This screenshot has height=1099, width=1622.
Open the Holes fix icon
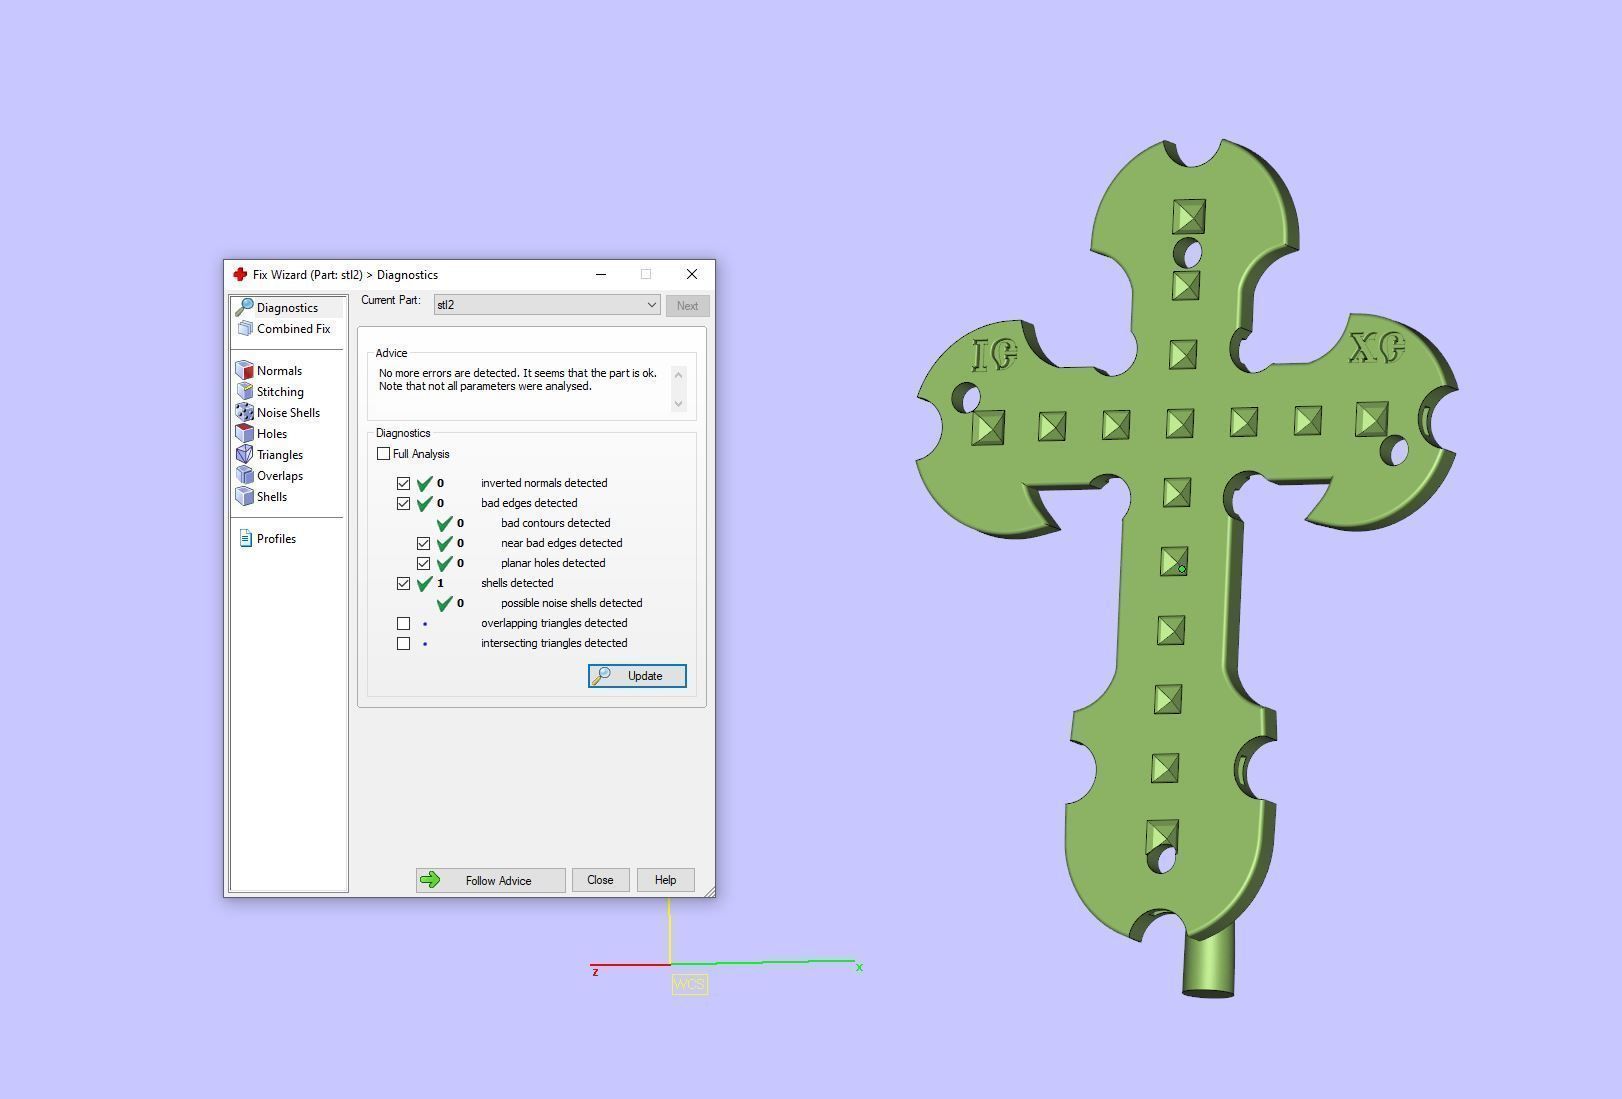(244, 433)
